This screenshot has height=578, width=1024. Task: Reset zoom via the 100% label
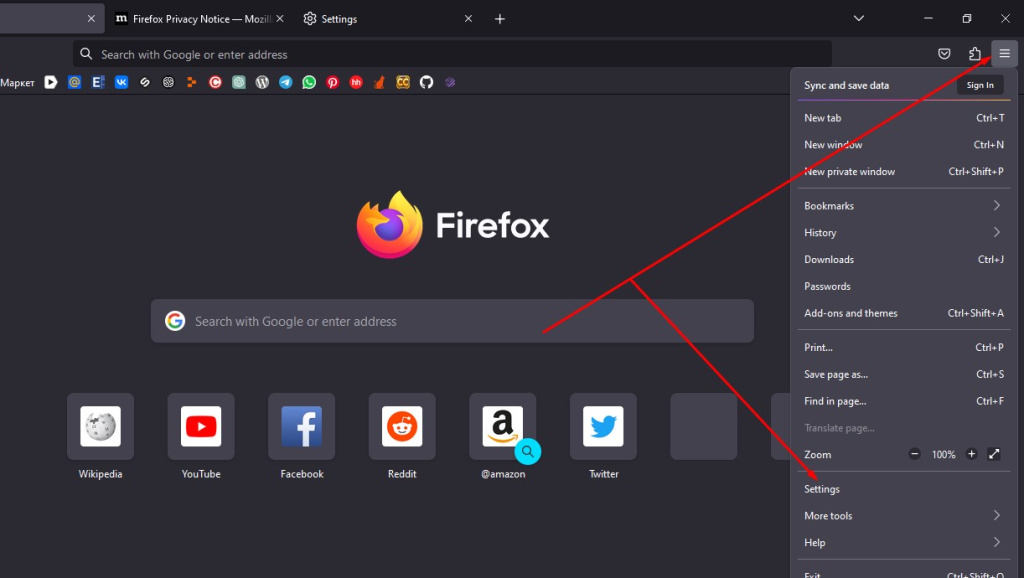coord(943,455)
